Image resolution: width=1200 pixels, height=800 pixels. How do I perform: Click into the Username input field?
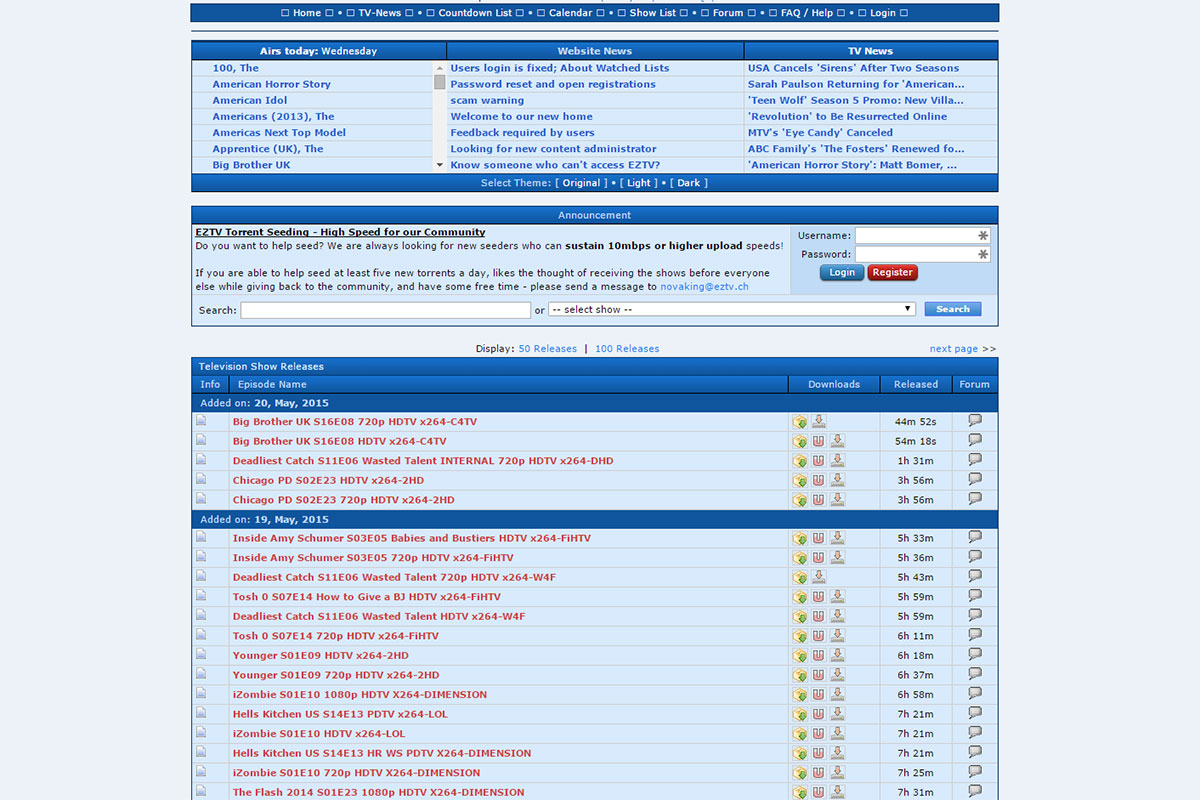915,236
